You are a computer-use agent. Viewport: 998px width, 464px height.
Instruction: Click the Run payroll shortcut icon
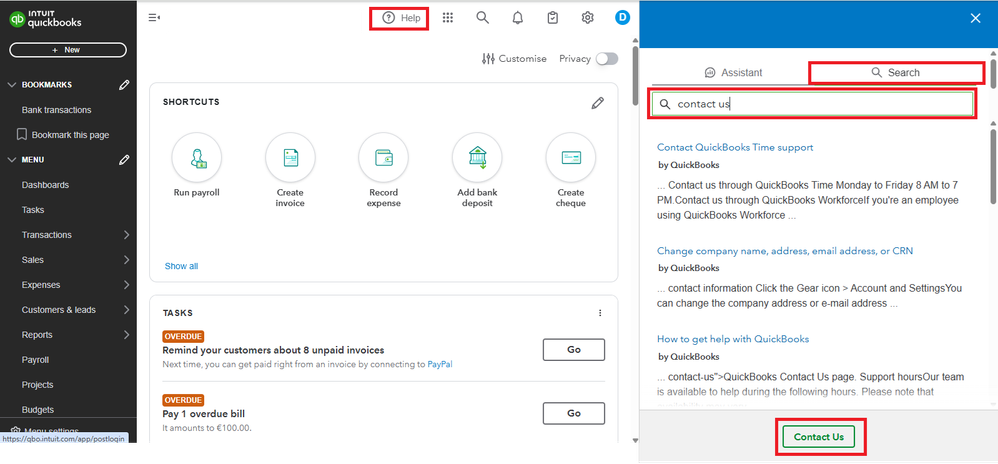pyautogui.click(x=197, y=157)
